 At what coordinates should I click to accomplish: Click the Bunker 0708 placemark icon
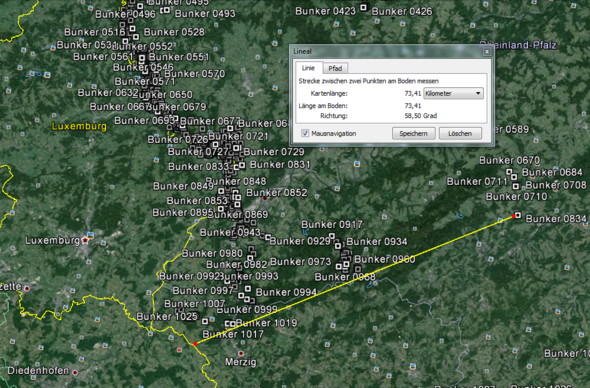coord(516,186)
